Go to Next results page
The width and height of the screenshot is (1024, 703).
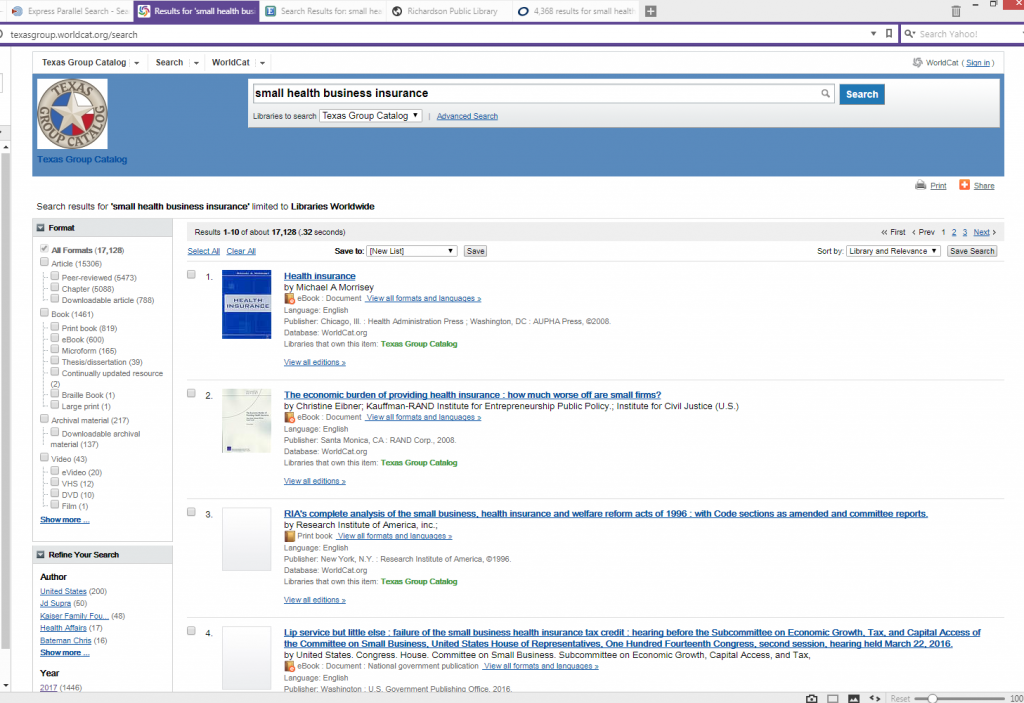(981, 233)
